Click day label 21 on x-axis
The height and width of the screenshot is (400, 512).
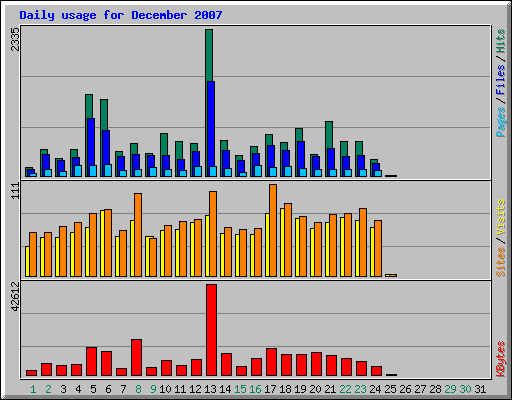[330, 389]
